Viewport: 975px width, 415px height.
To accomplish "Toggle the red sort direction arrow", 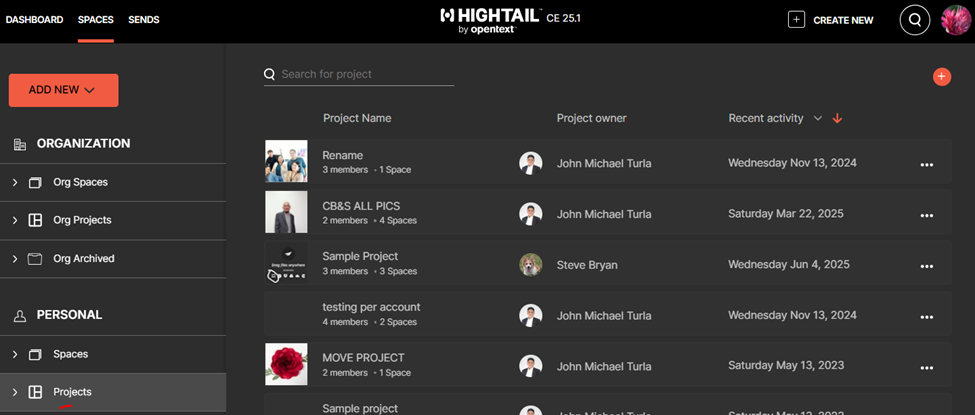I will (837, 119).
